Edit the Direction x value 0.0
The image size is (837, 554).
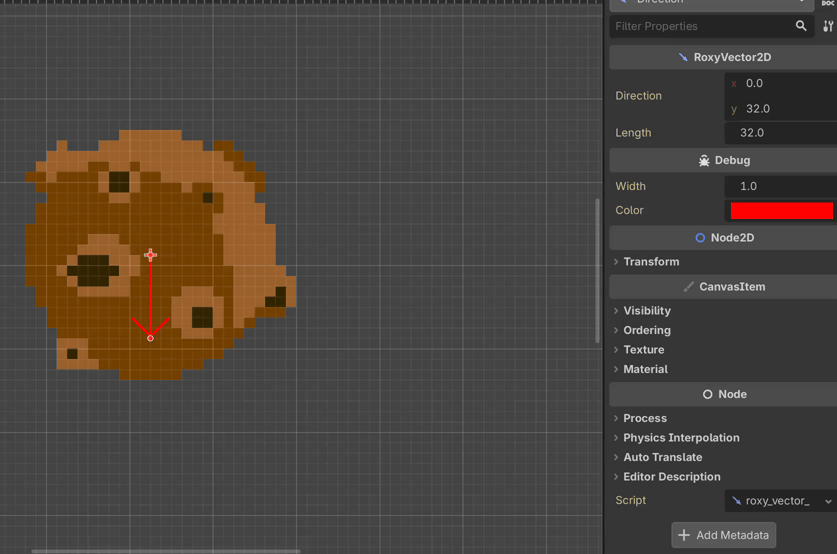[x=780, y=83]
